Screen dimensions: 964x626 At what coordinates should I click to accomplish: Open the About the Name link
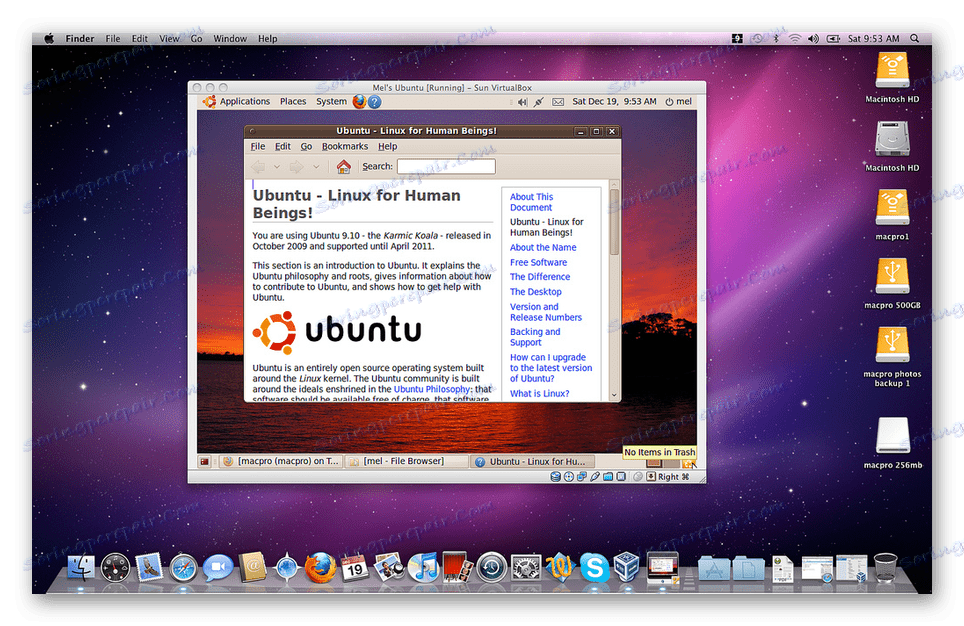click(543, 247)
